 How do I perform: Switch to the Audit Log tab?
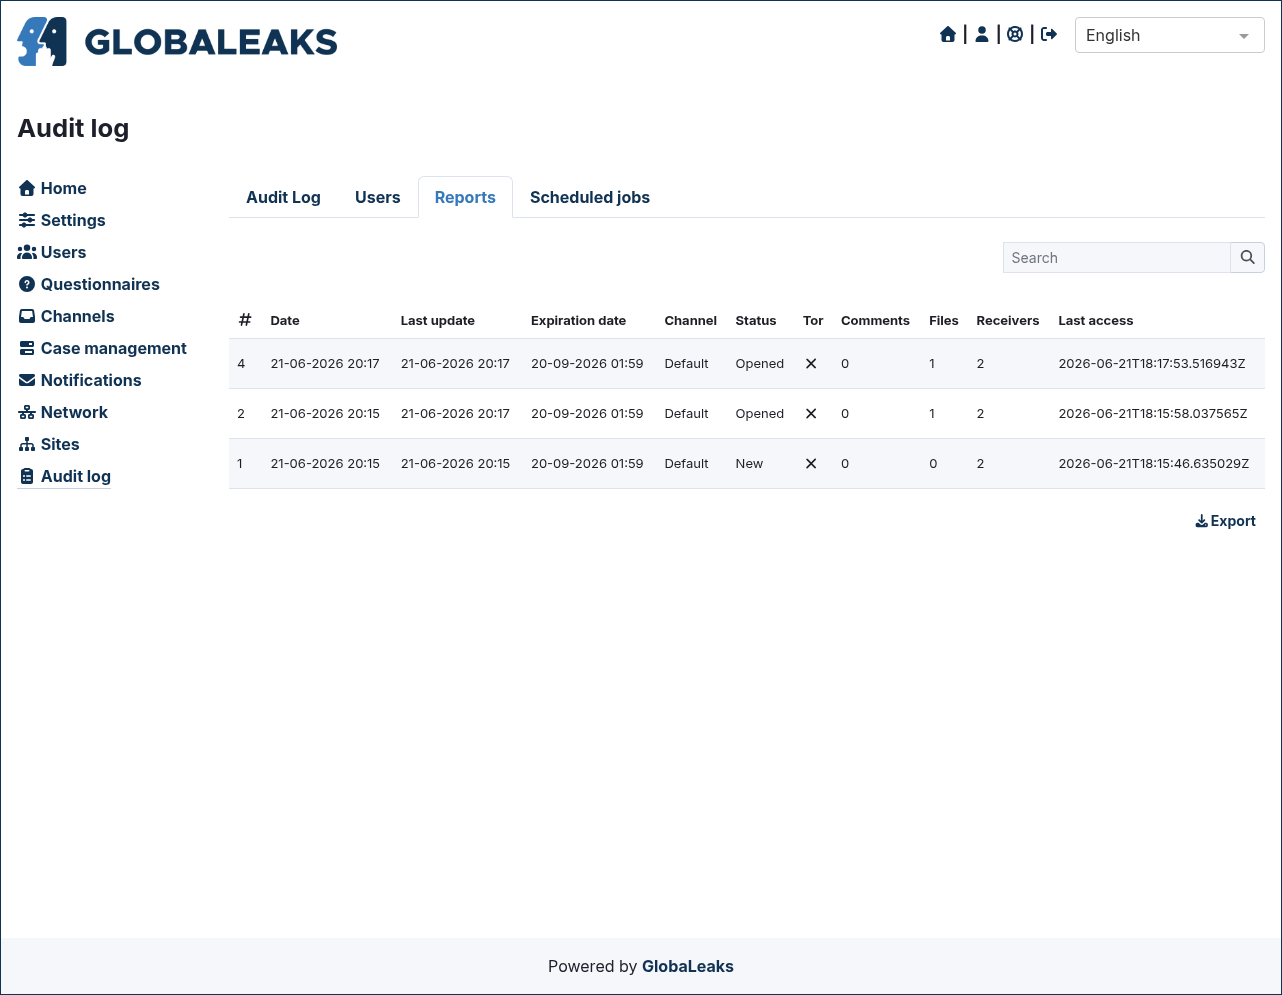pos(283,197)
